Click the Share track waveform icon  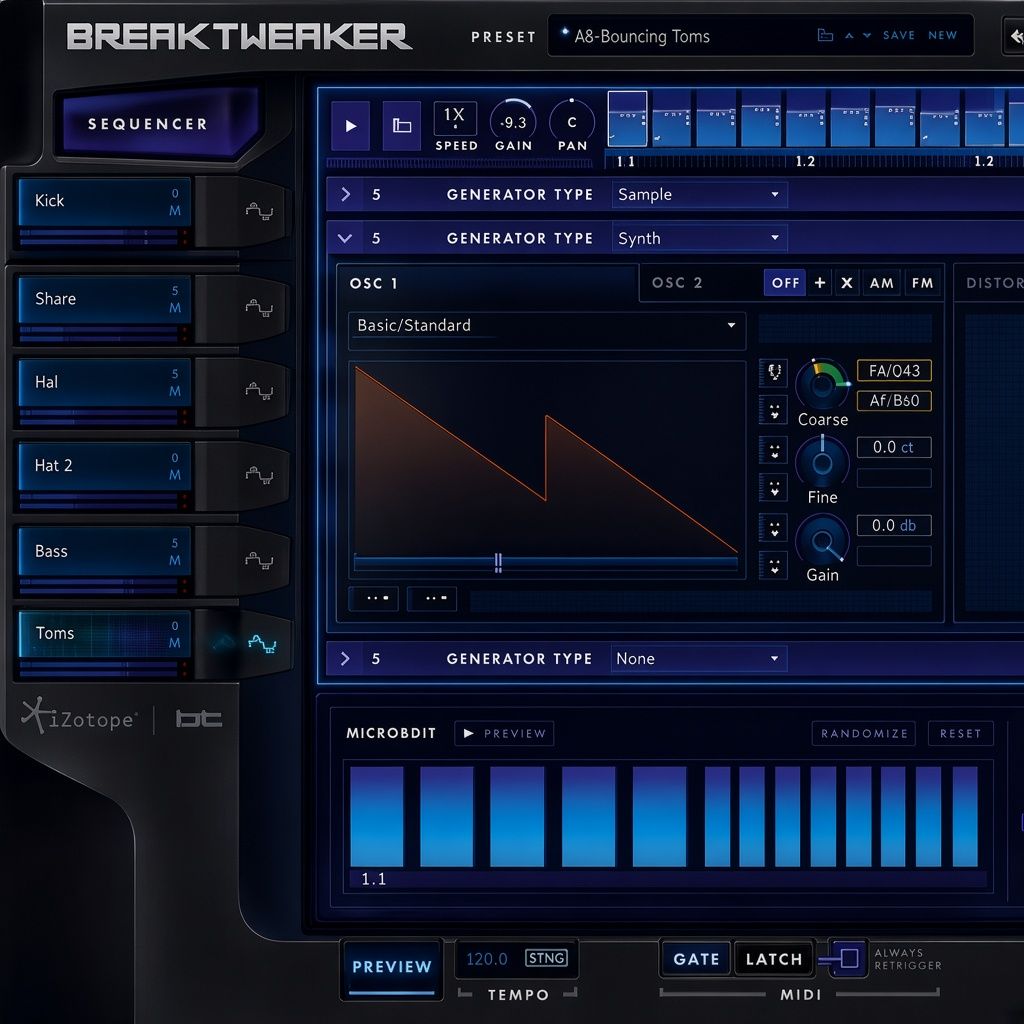pyautogui.click(x=259, y=308)
